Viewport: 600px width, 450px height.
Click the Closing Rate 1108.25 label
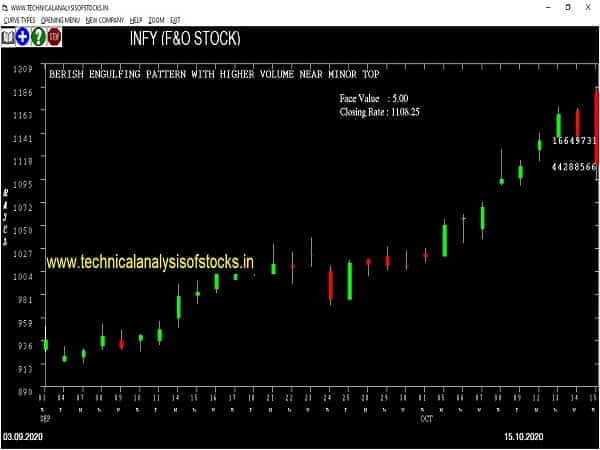point(379,113)
